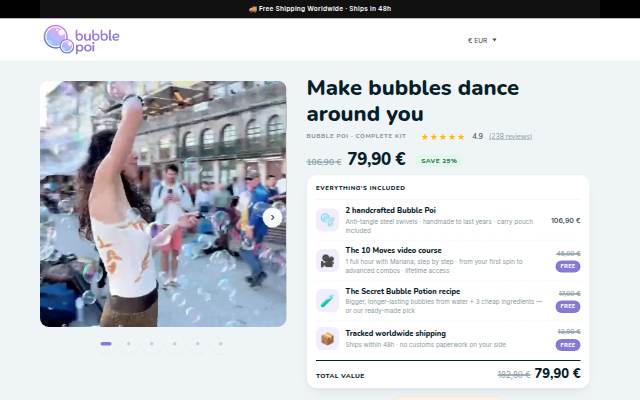Jump to the sixth carousel dot
640x400 pixels.
pyautogui.click(x=221, y=344)
